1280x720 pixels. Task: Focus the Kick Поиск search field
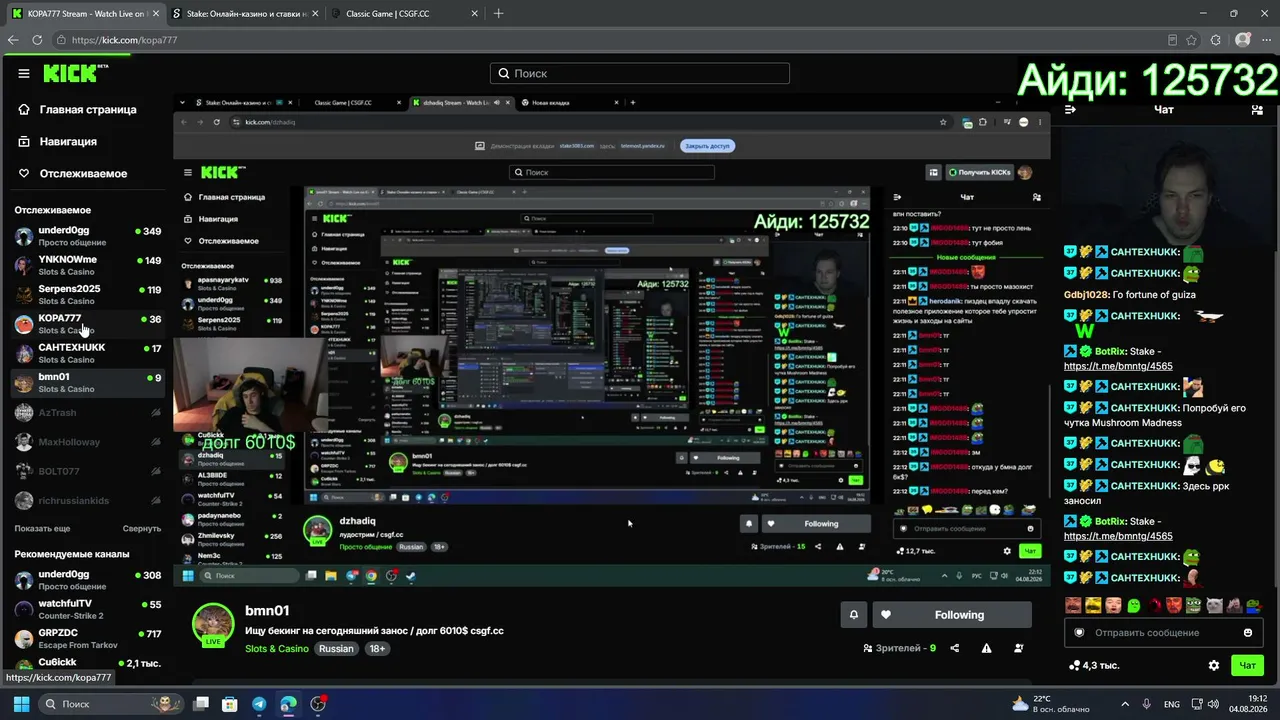(x=640, y=73)
